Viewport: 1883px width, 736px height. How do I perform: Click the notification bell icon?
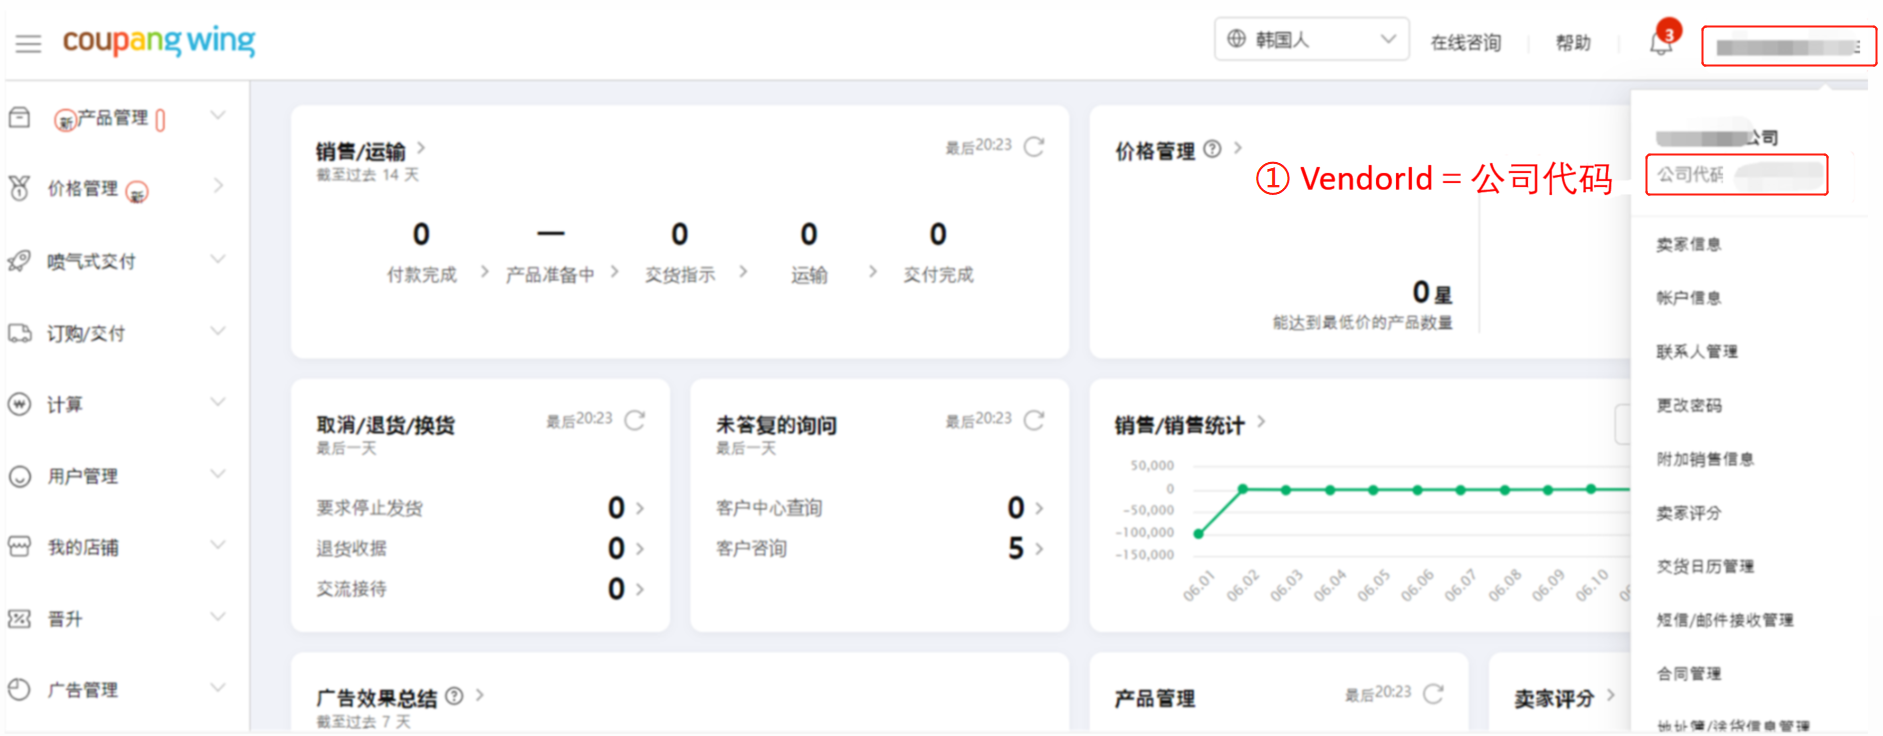coord(1660,43)
